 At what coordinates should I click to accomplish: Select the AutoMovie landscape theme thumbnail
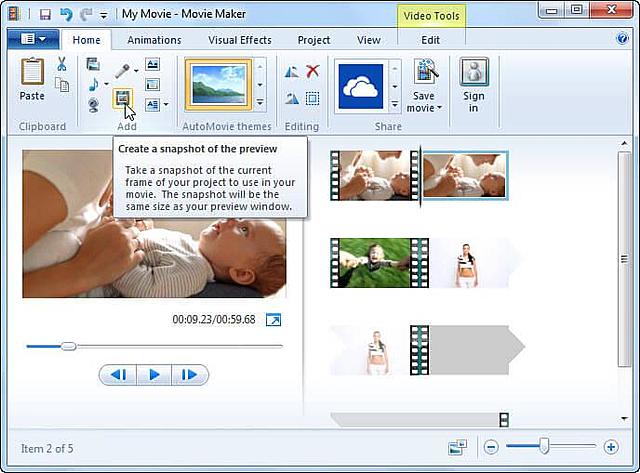219,85
